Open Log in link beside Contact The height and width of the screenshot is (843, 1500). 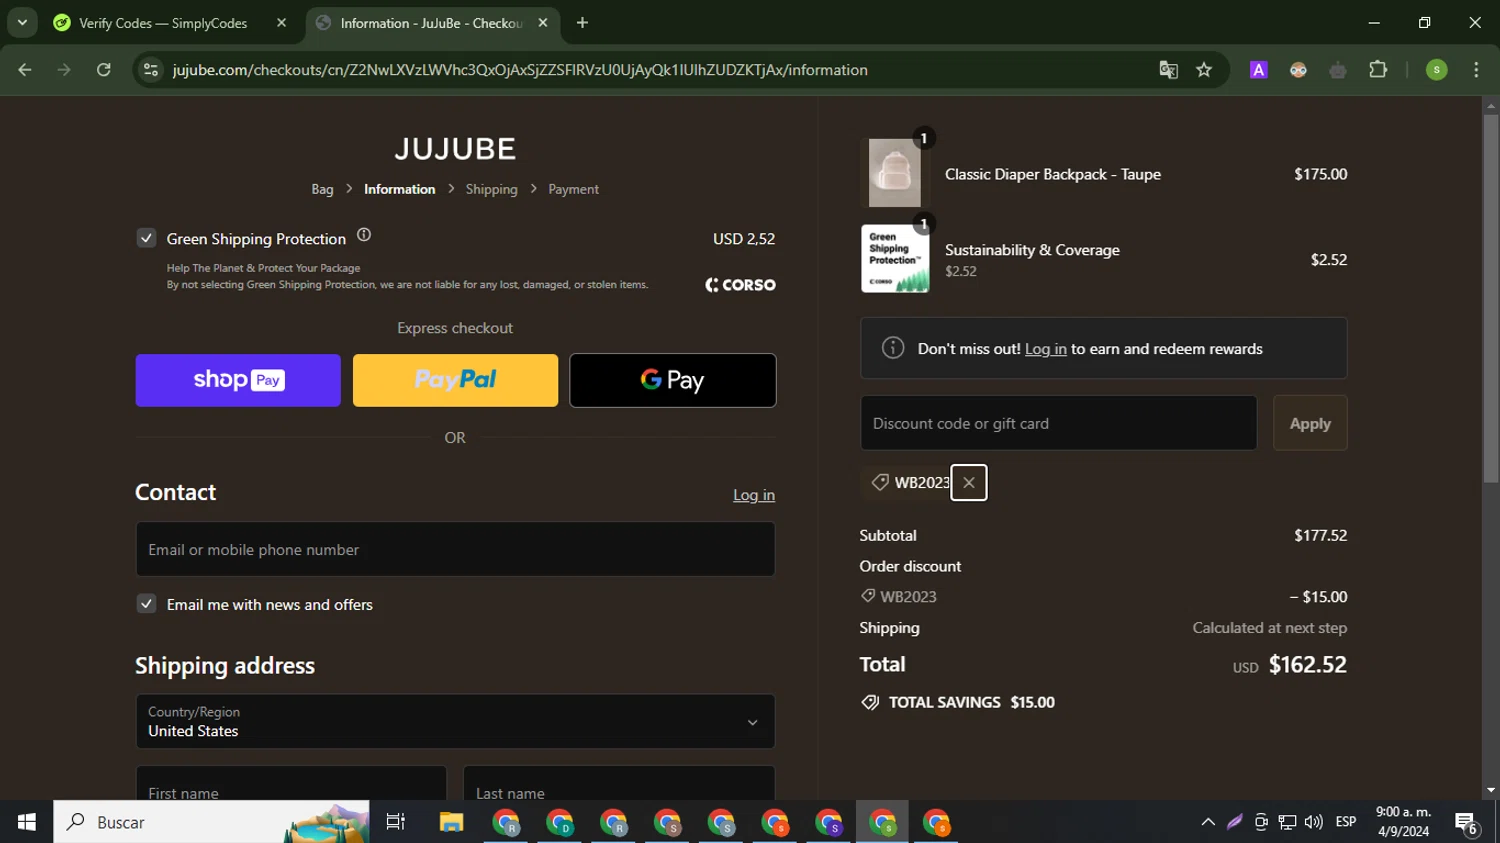(754, 495)
